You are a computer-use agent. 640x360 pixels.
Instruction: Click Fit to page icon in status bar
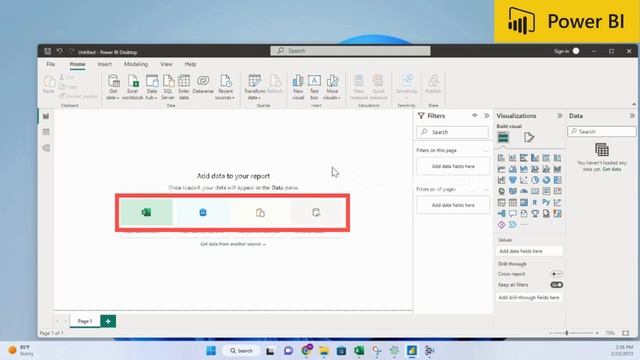626,333
